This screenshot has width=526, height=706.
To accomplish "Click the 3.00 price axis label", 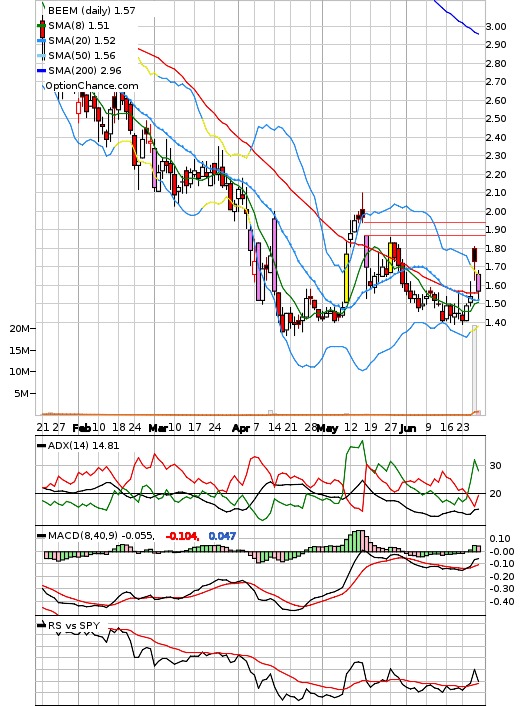I will click(x=496, y=27).
